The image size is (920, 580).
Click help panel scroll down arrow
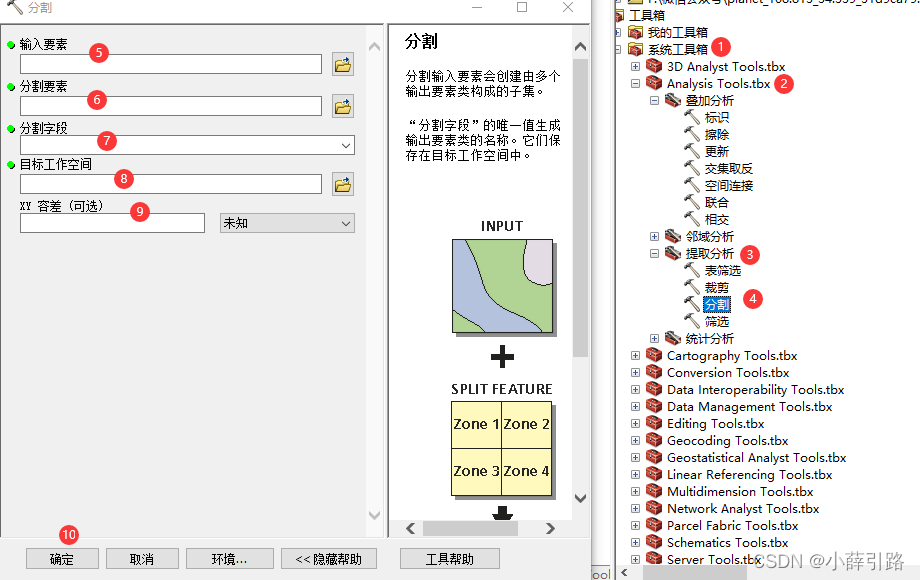(x=580, y=498)
